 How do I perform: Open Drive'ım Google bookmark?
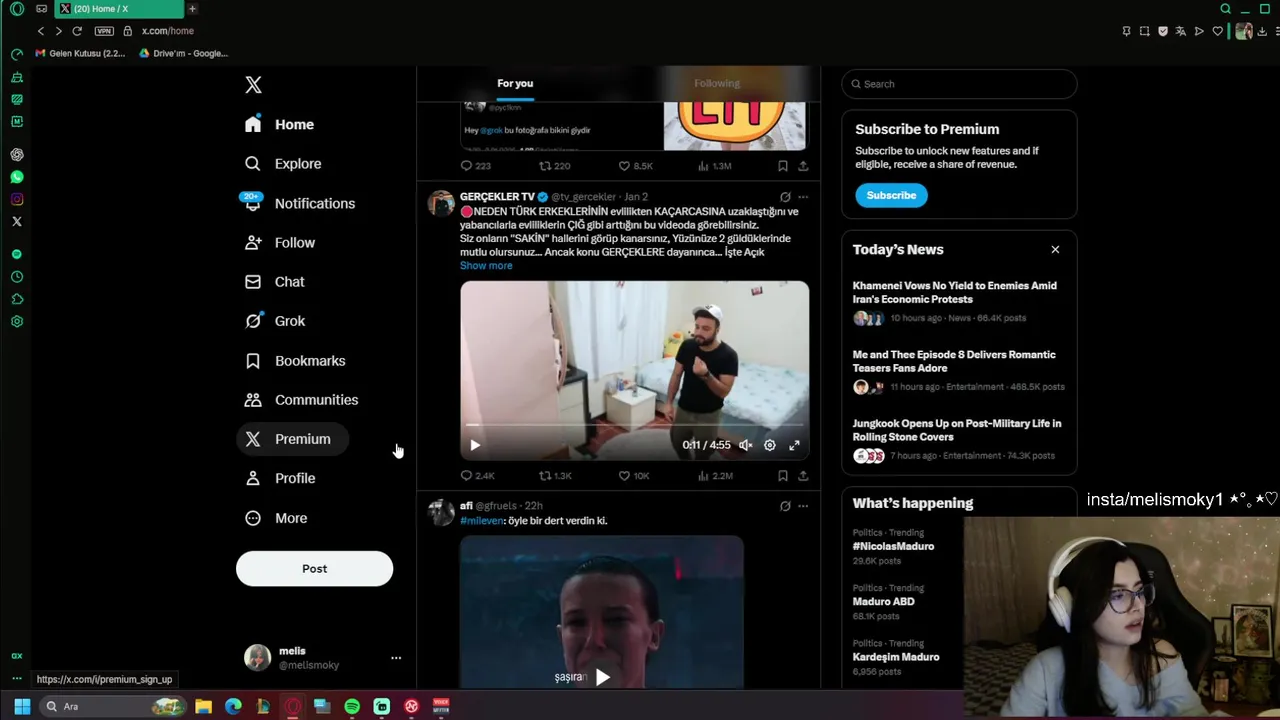(x=184, y=54)
